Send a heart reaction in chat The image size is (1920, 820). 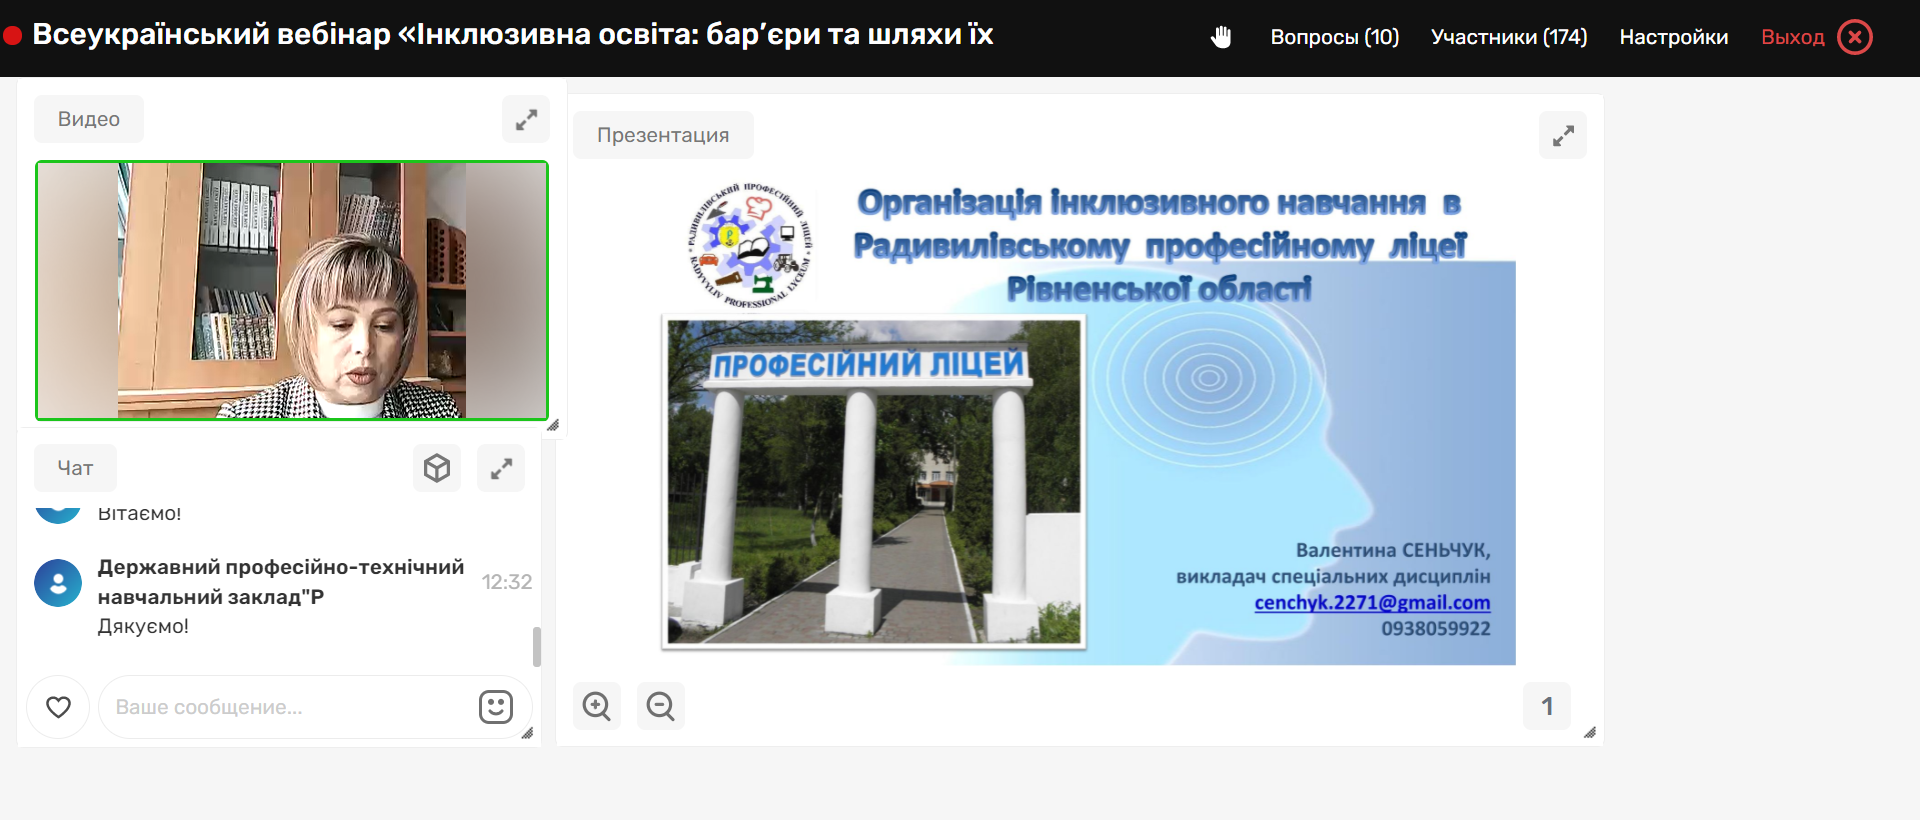click(x=59, y=707)
